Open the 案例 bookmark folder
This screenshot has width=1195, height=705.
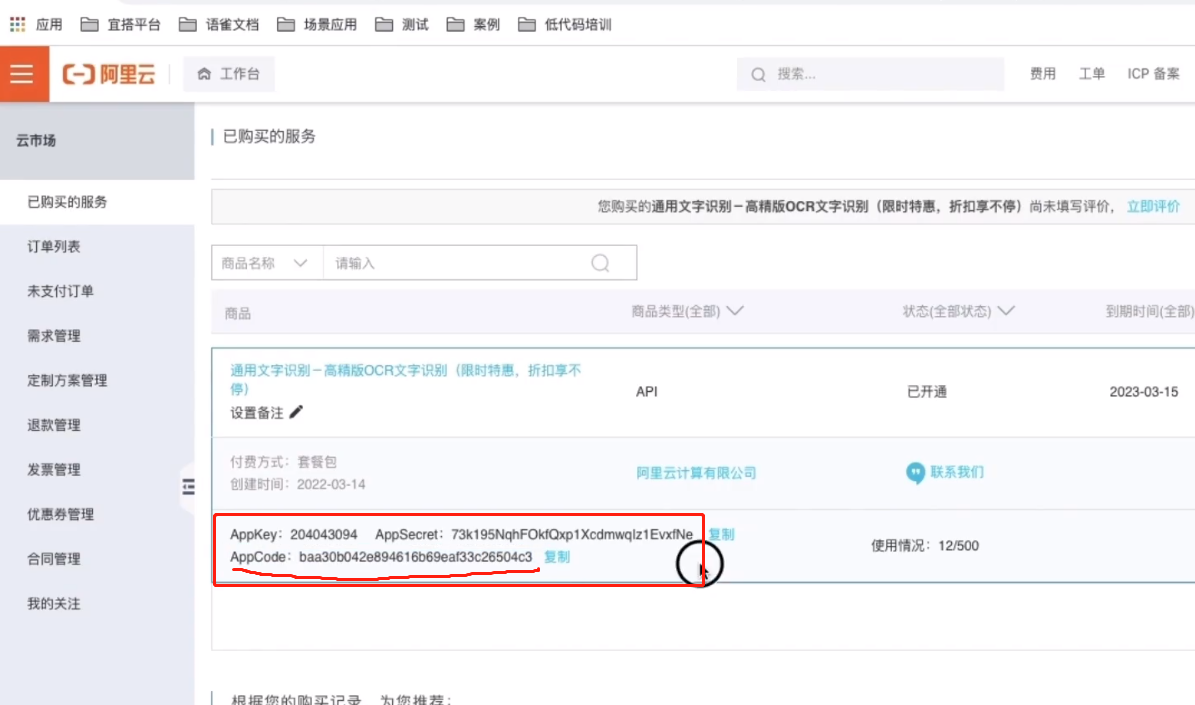tap(473, 24)
